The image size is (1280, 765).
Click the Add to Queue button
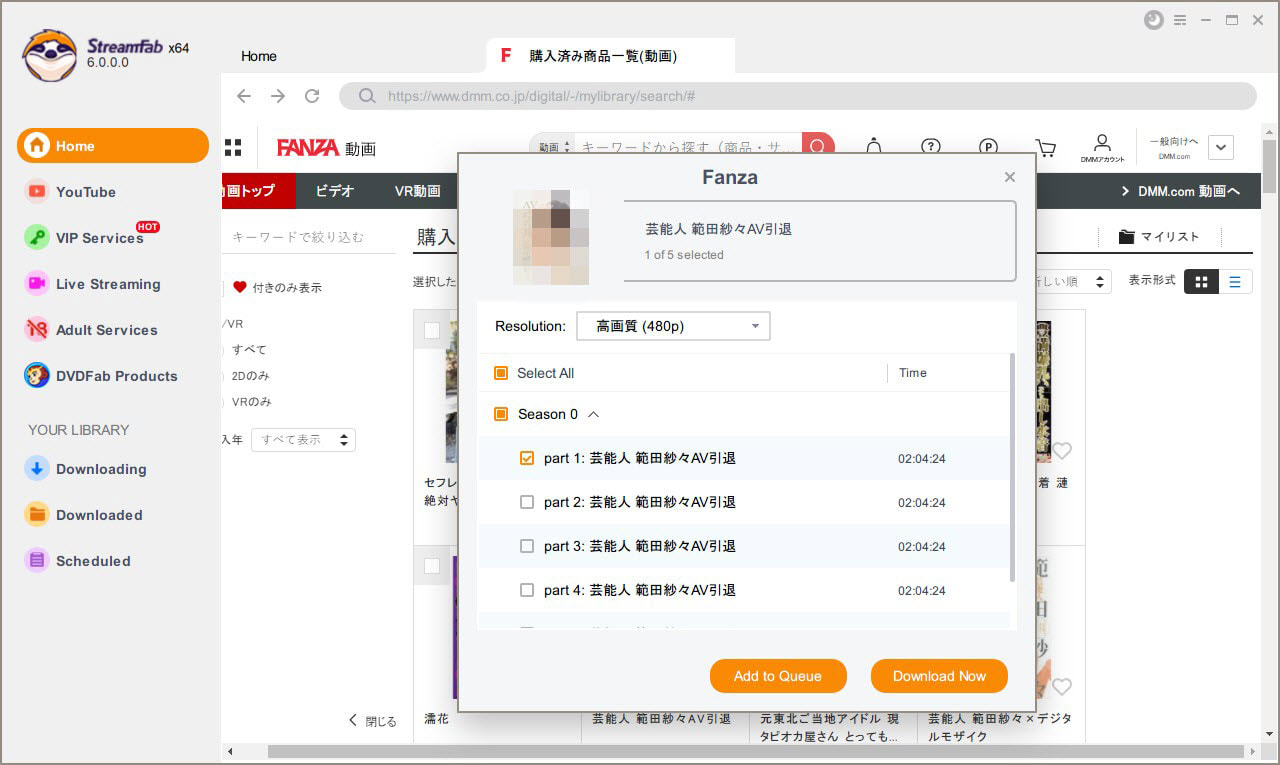click(778, 676)
